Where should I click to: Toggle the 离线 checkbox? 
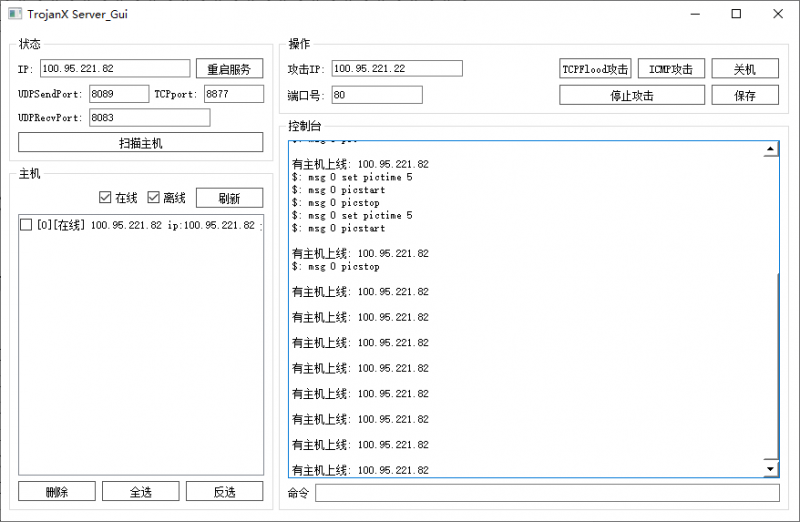pos(153,197)
